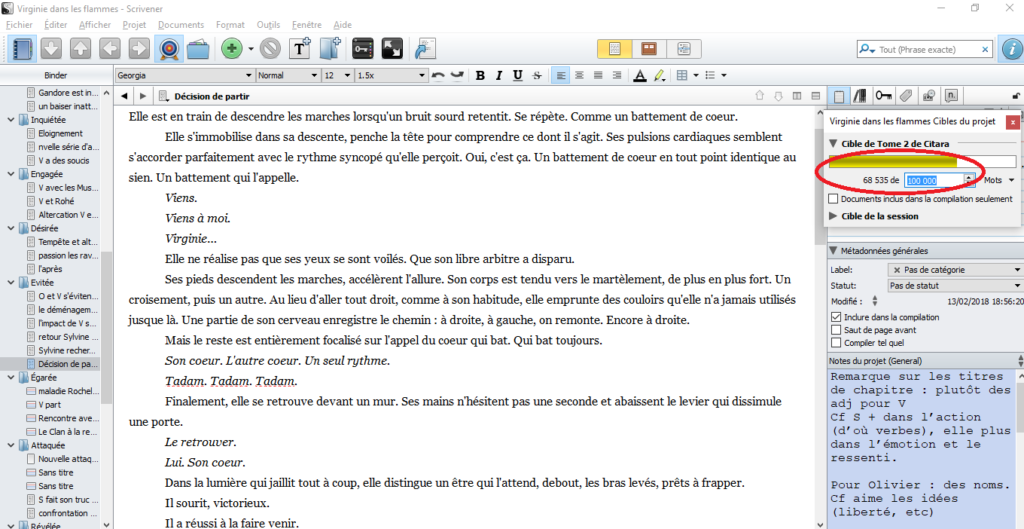Uncheck Inclure dans la compilation
The width and height of the screenshot is (1024, 529).
tap(836, 317)
